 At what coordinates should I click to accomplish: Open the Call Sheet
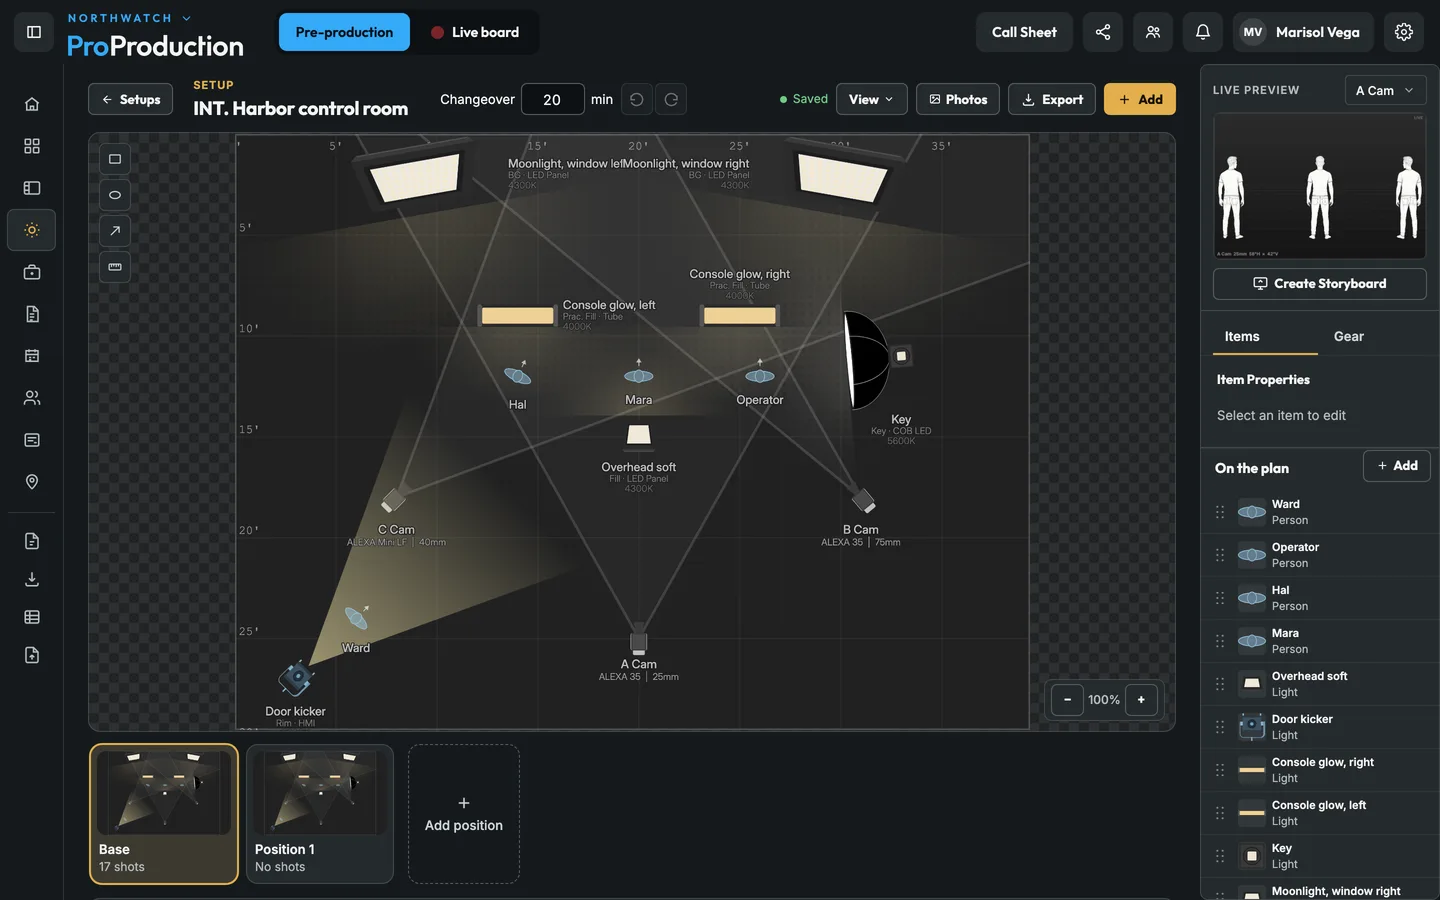coord(1024,32)
